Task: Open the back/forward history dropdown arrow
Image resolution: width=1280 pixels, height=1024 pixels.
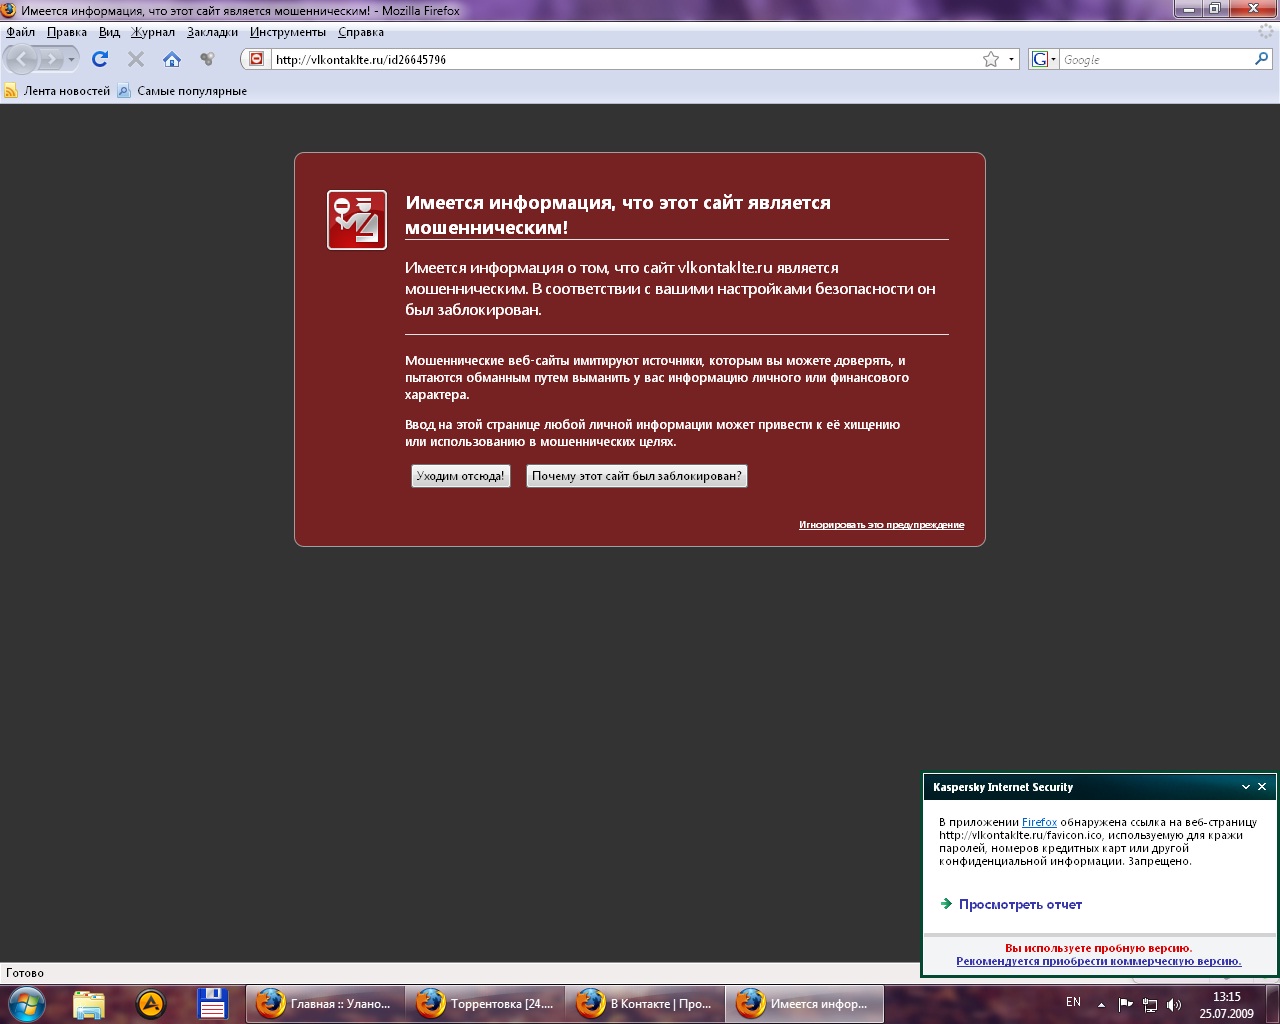Action: [x=71, y=59]
